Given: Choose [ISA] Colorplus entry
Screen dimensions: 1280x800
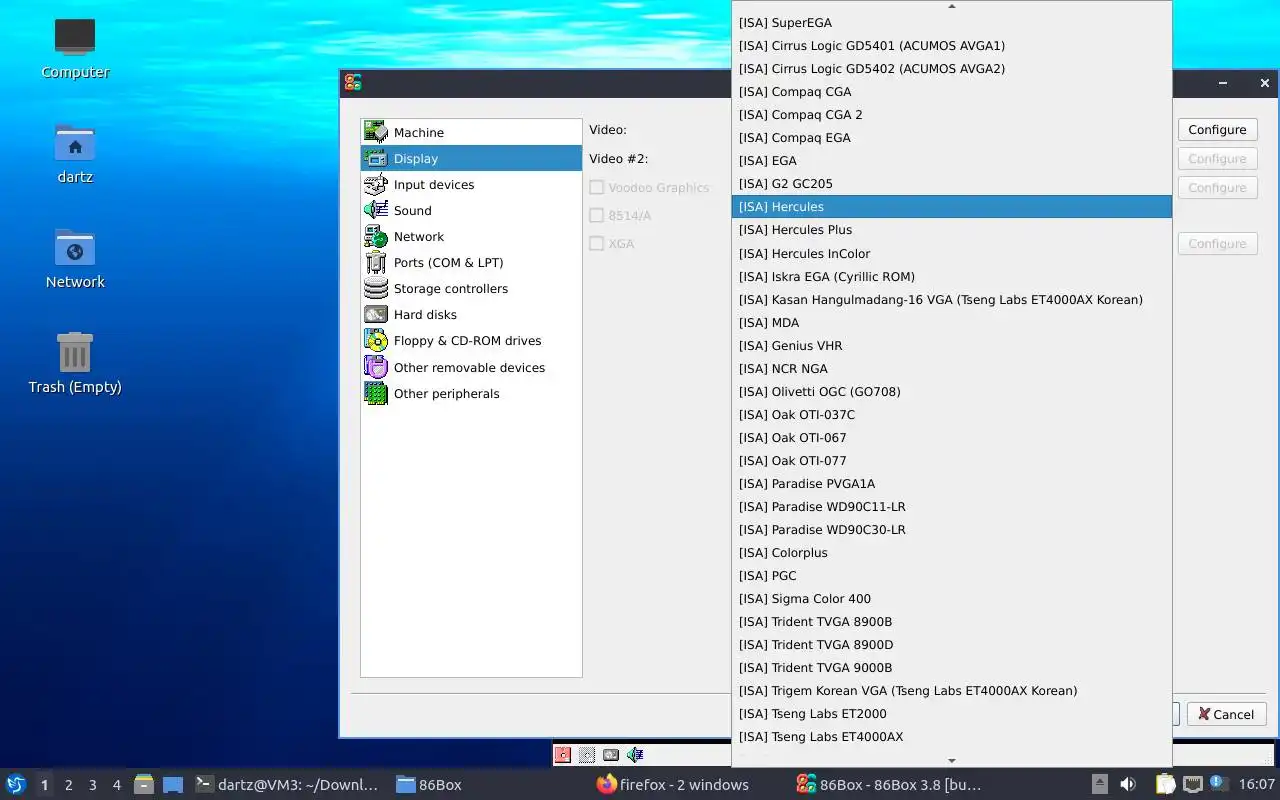Looking at the screenshot, I should [x=952, y=552].
